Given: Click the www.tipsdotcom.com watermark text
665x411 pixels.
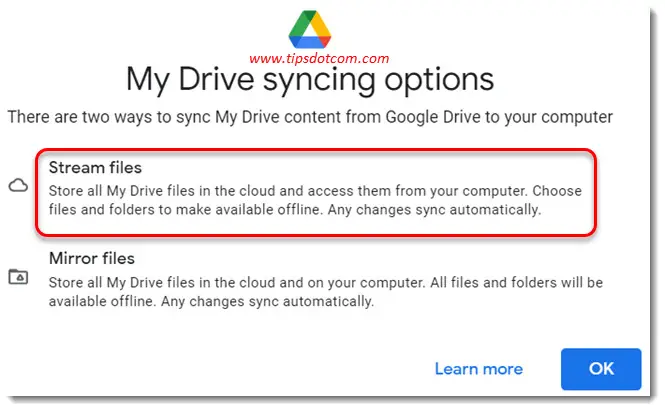Looking at the screenshot, I should pos(319,58).
